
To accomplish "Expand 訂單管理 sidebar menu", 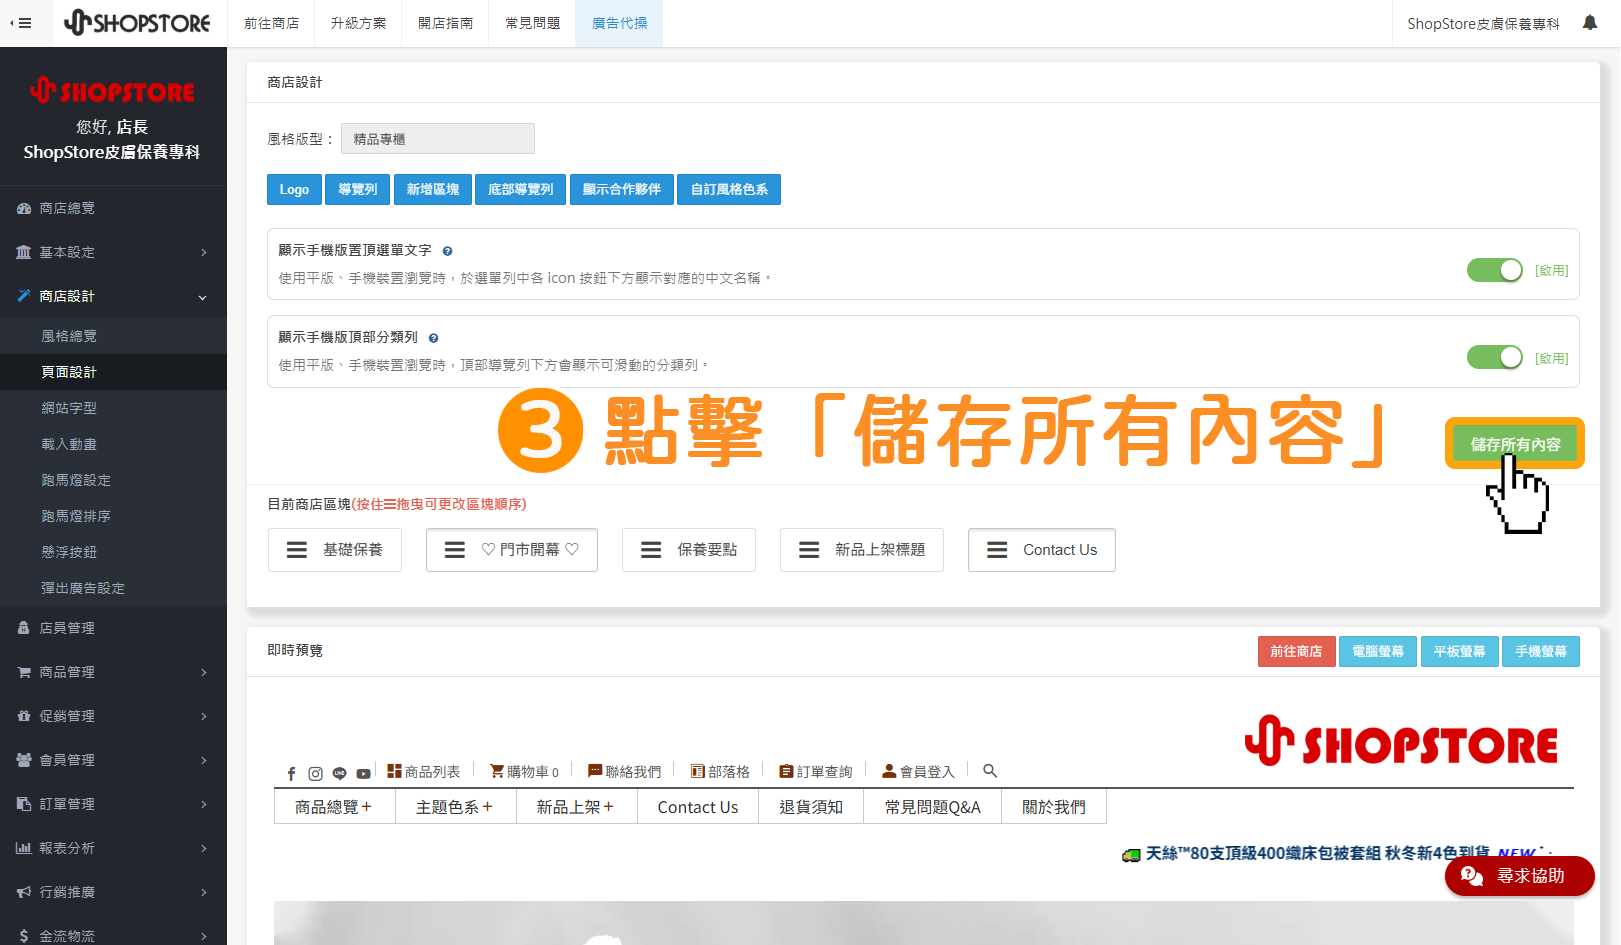I will click(113, 804).
